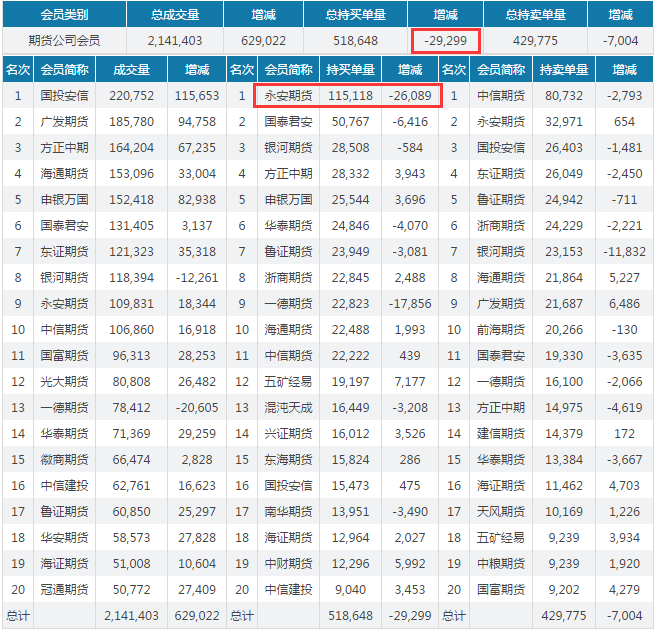Select 建信期货 in the short position ranking
The image size is (654, 631).
tap(501, 433)
